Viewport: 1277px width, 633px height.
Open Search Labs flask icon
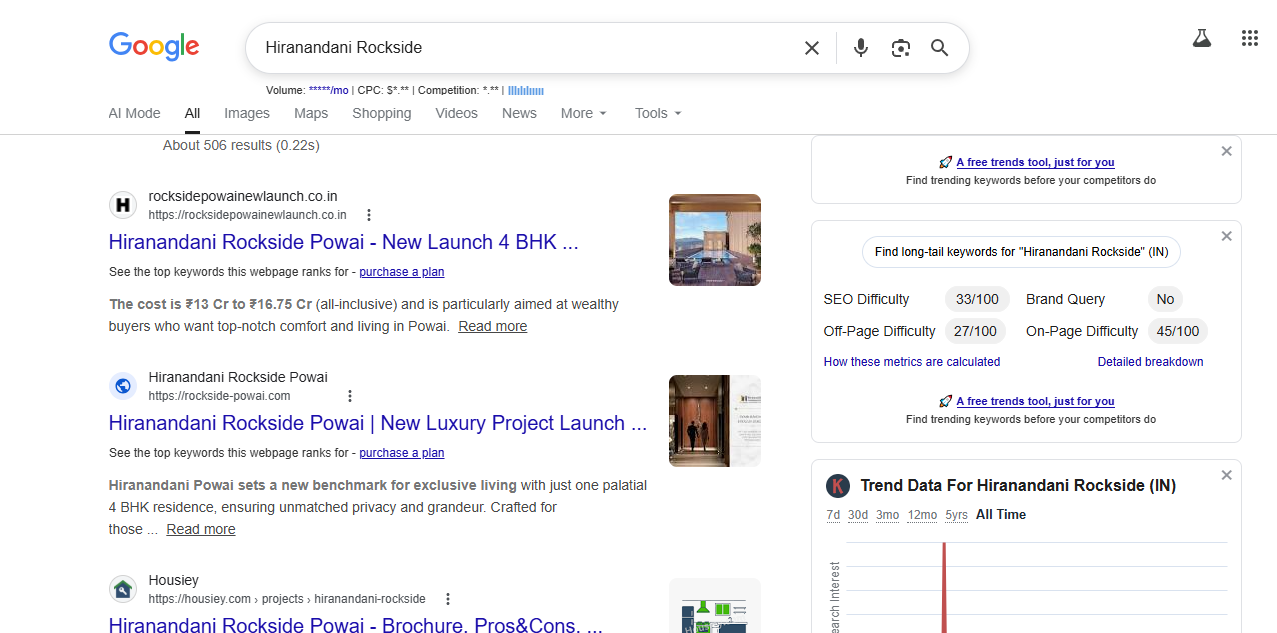coord(1201,39)
